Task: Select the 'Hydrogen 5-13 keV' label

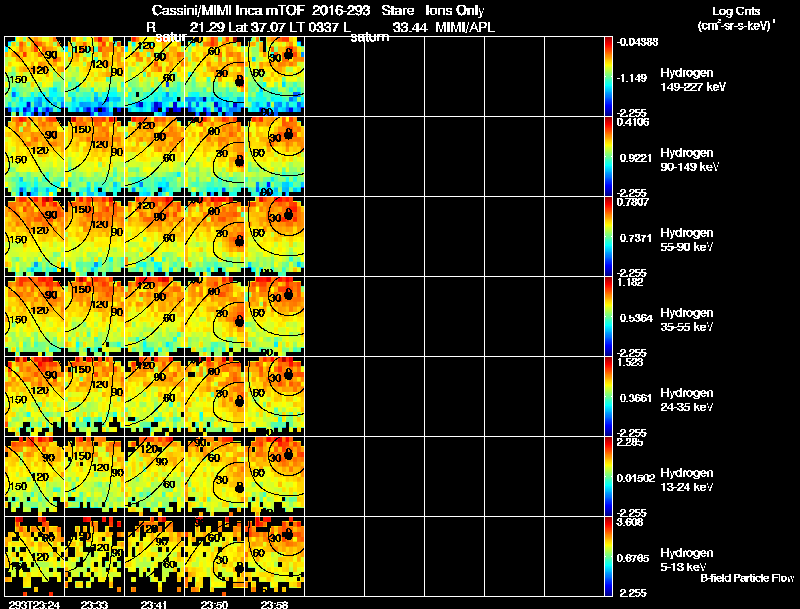Action: (x=687, y=560)
